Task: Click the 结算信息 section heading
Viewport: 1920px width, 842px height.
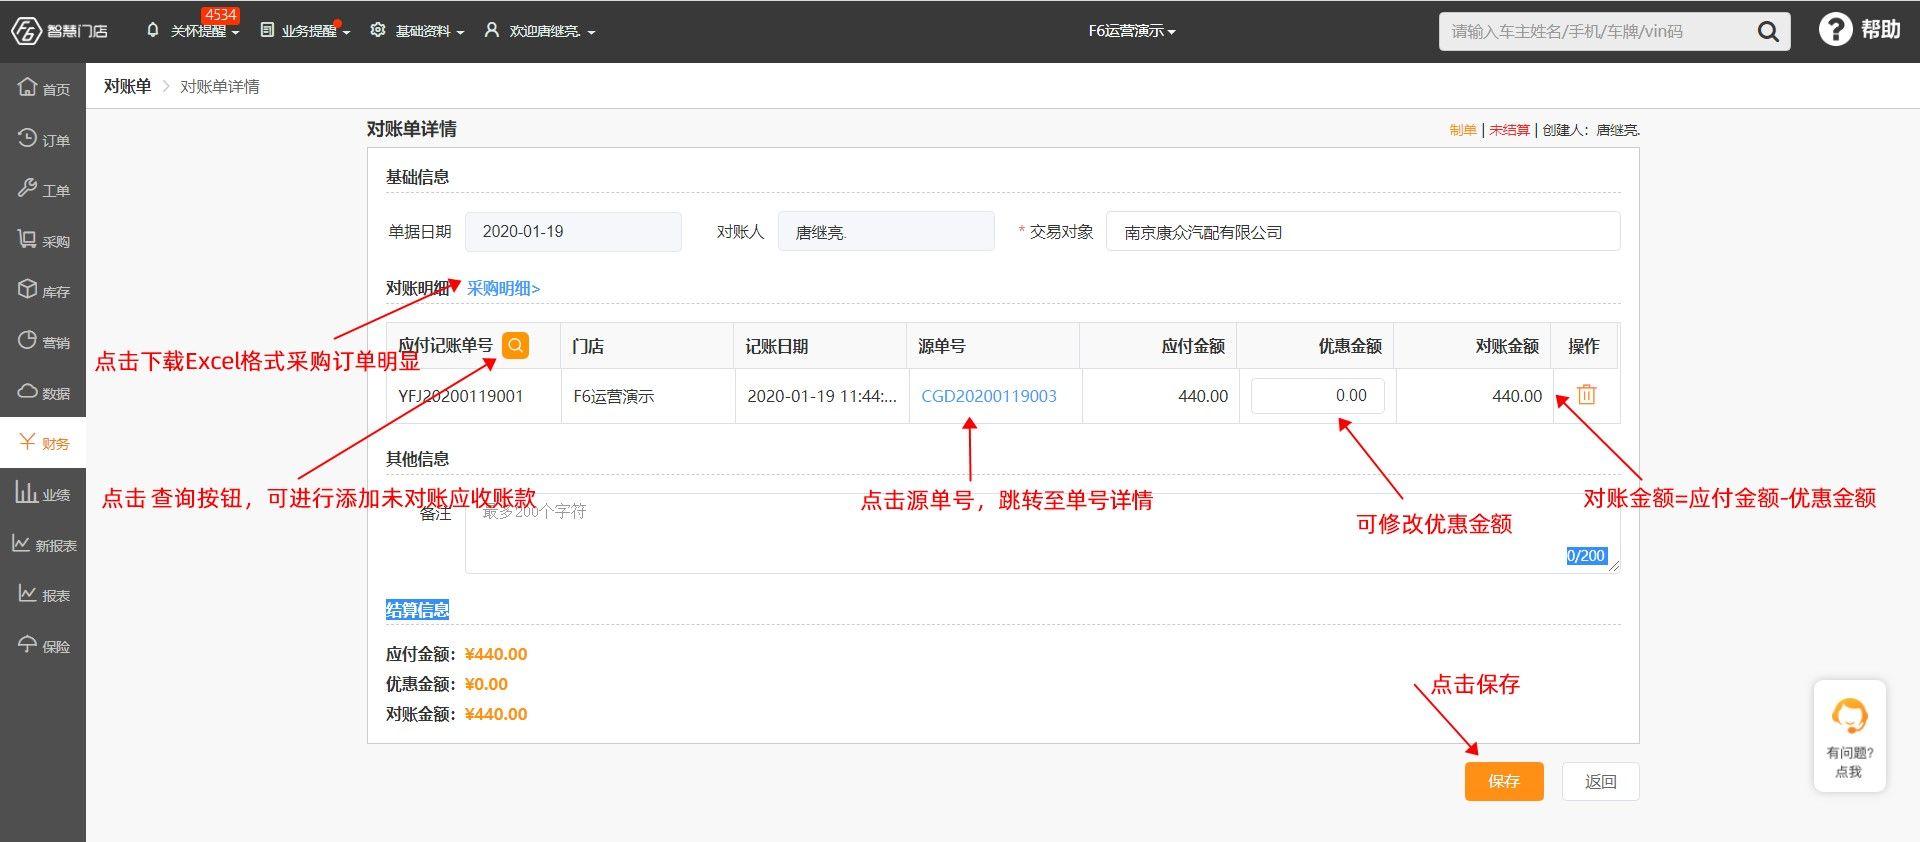Action: [x=417, y=610]
